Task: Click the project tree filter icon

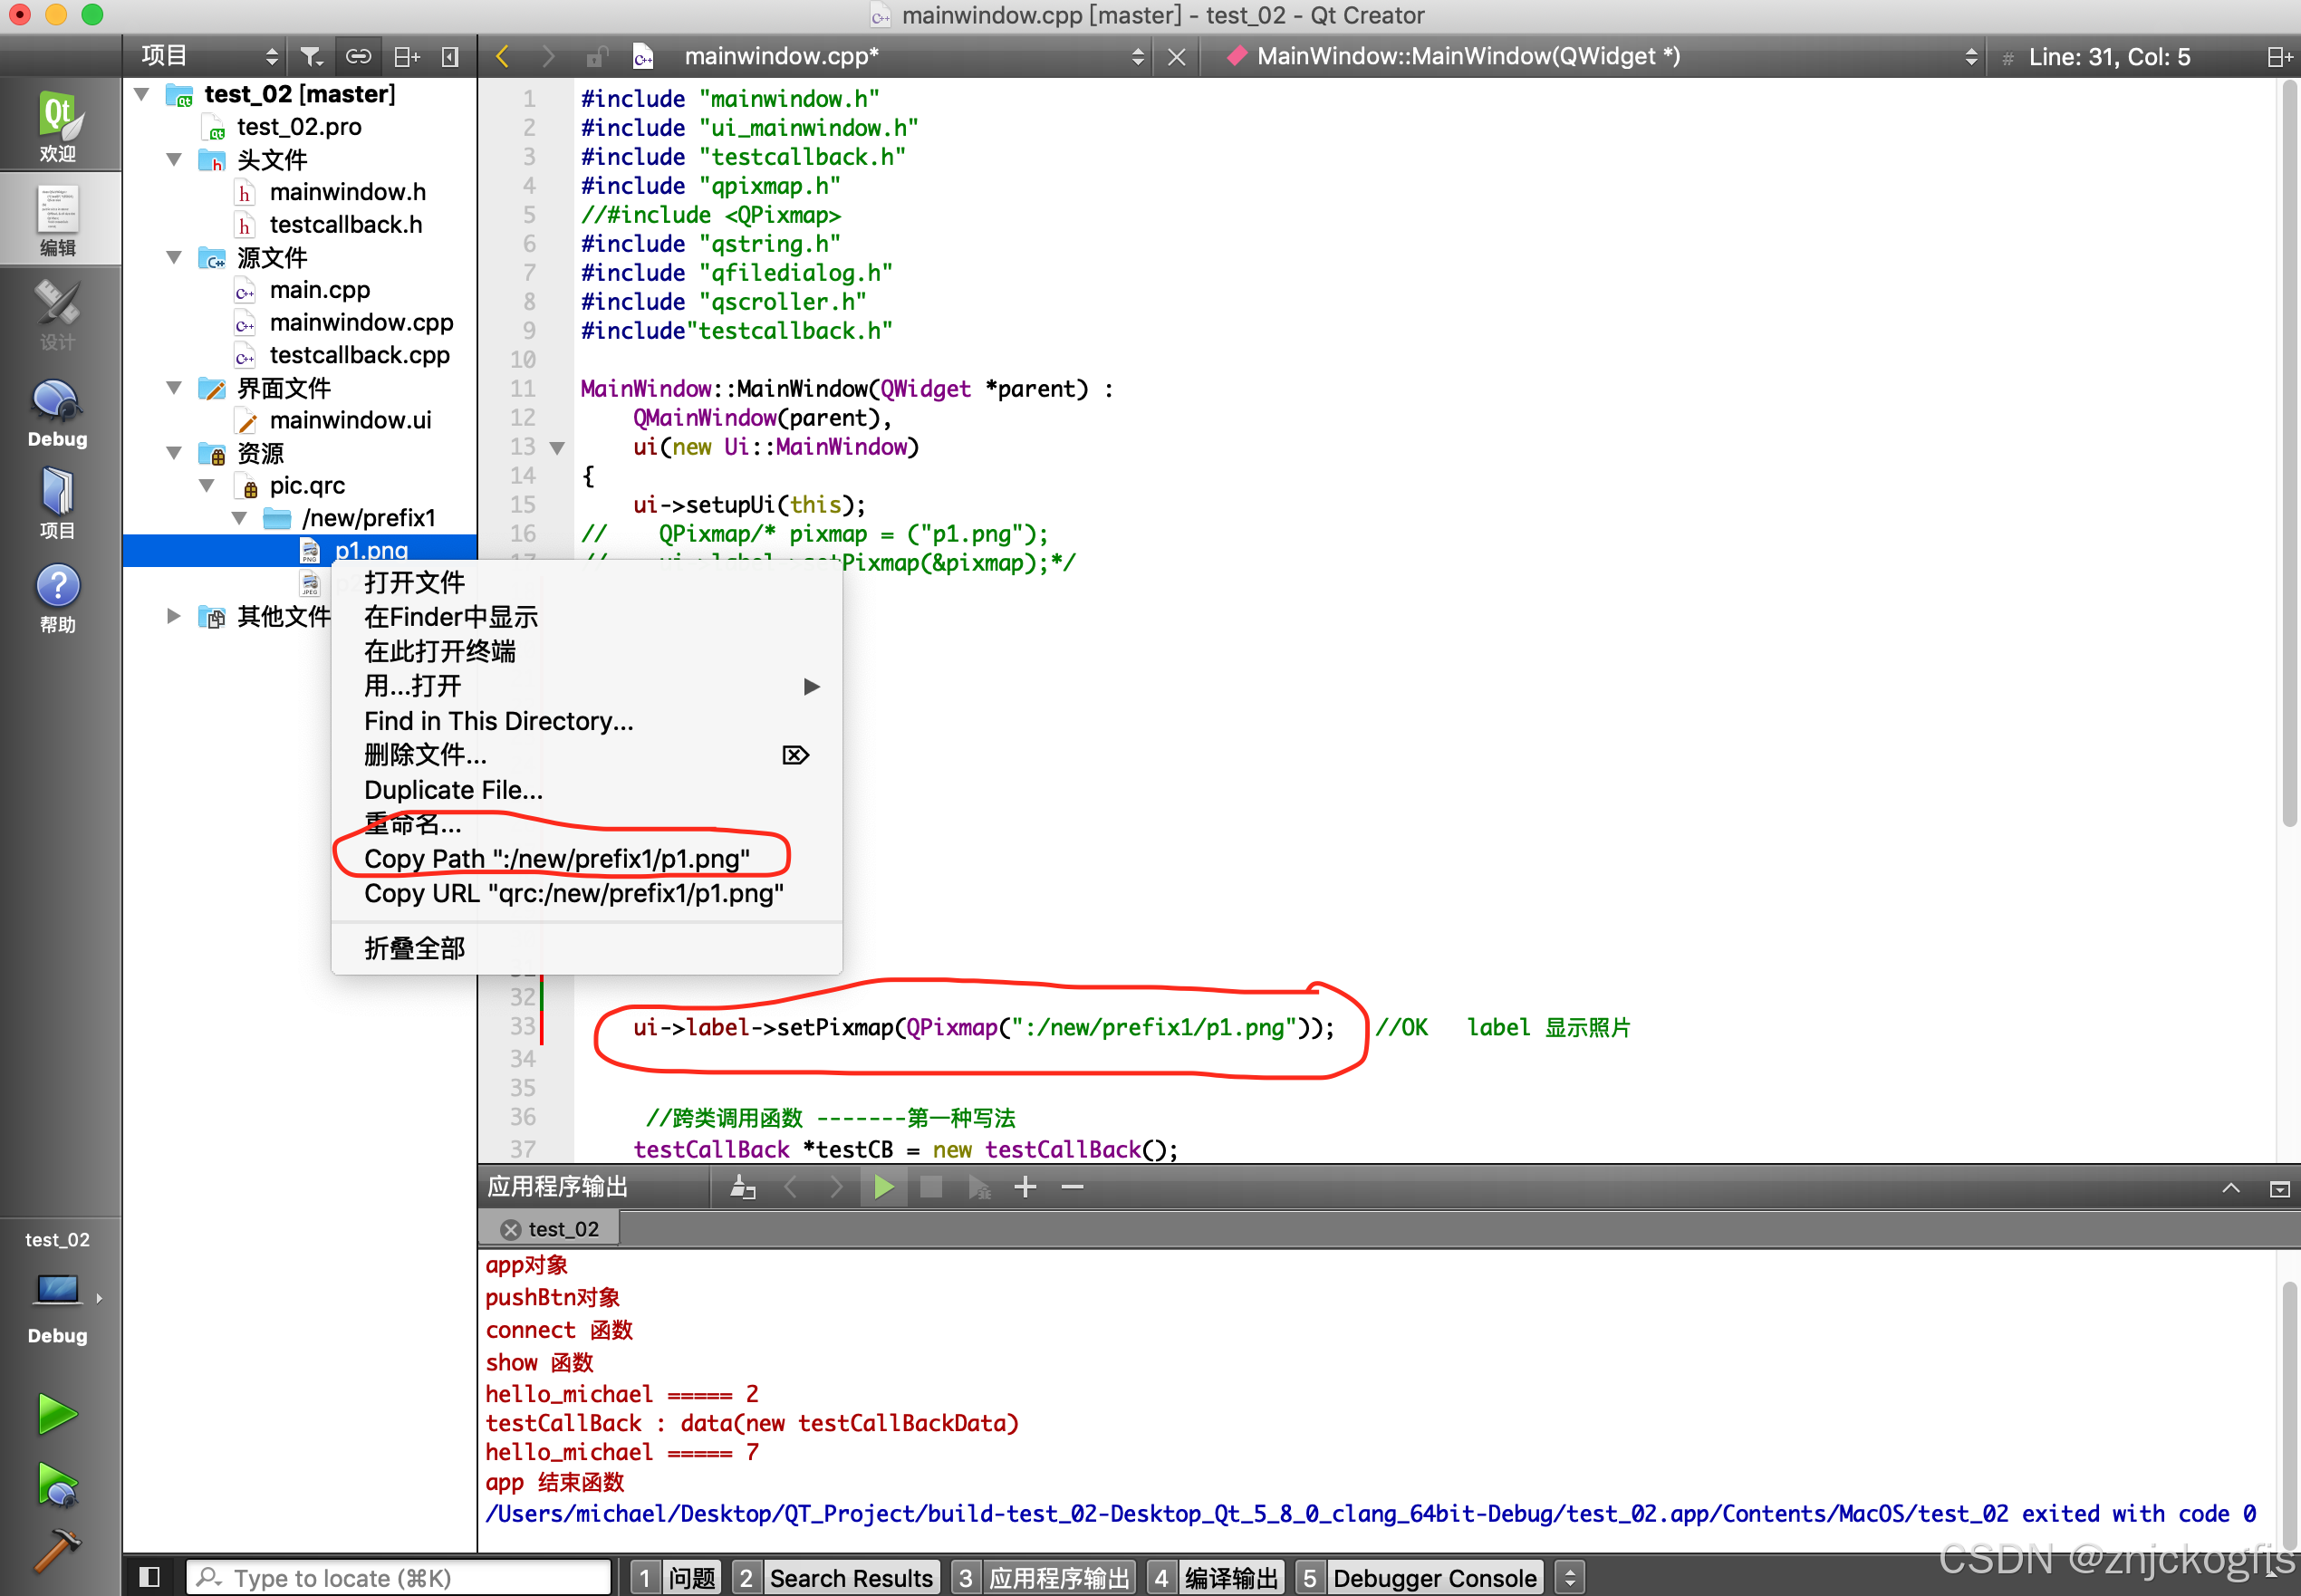Action: click(312, 57)
